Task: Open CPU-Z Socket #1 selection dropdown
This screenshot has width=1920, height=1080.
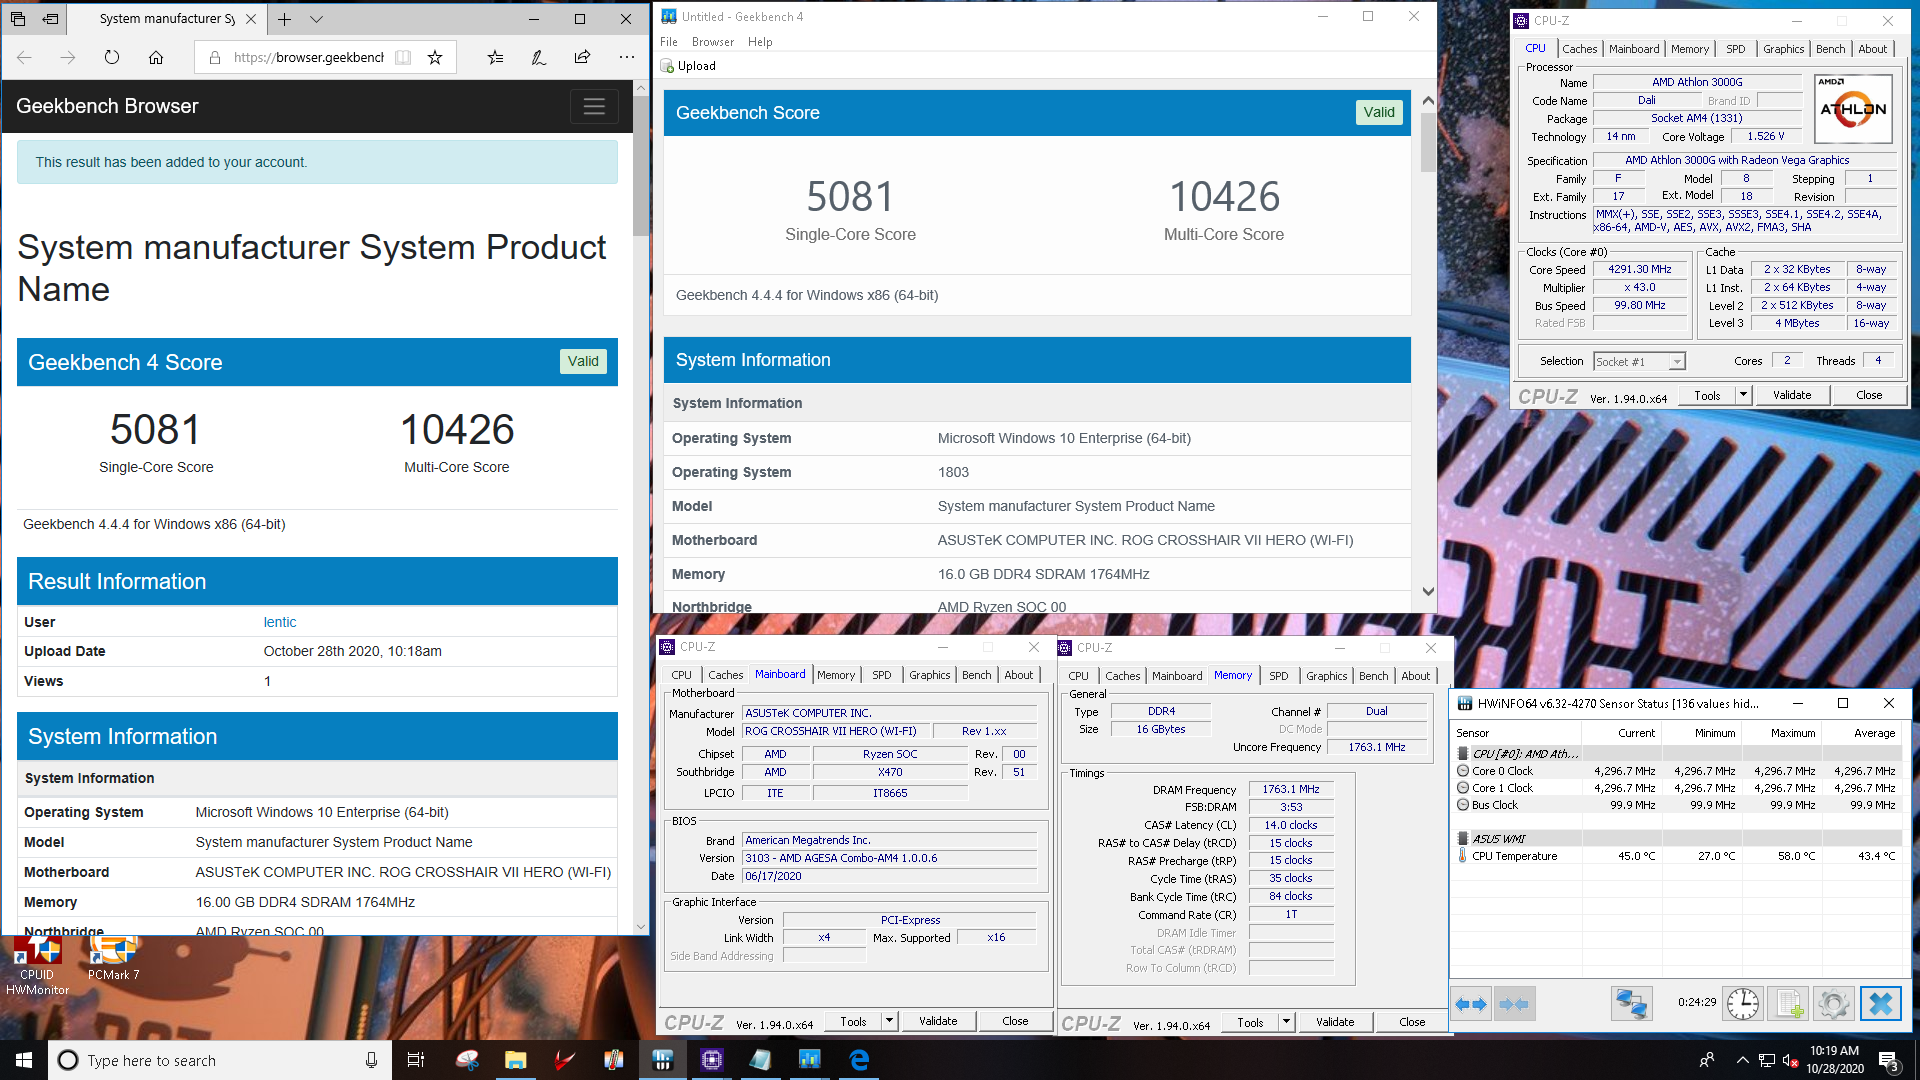Action: (1639, 361)
